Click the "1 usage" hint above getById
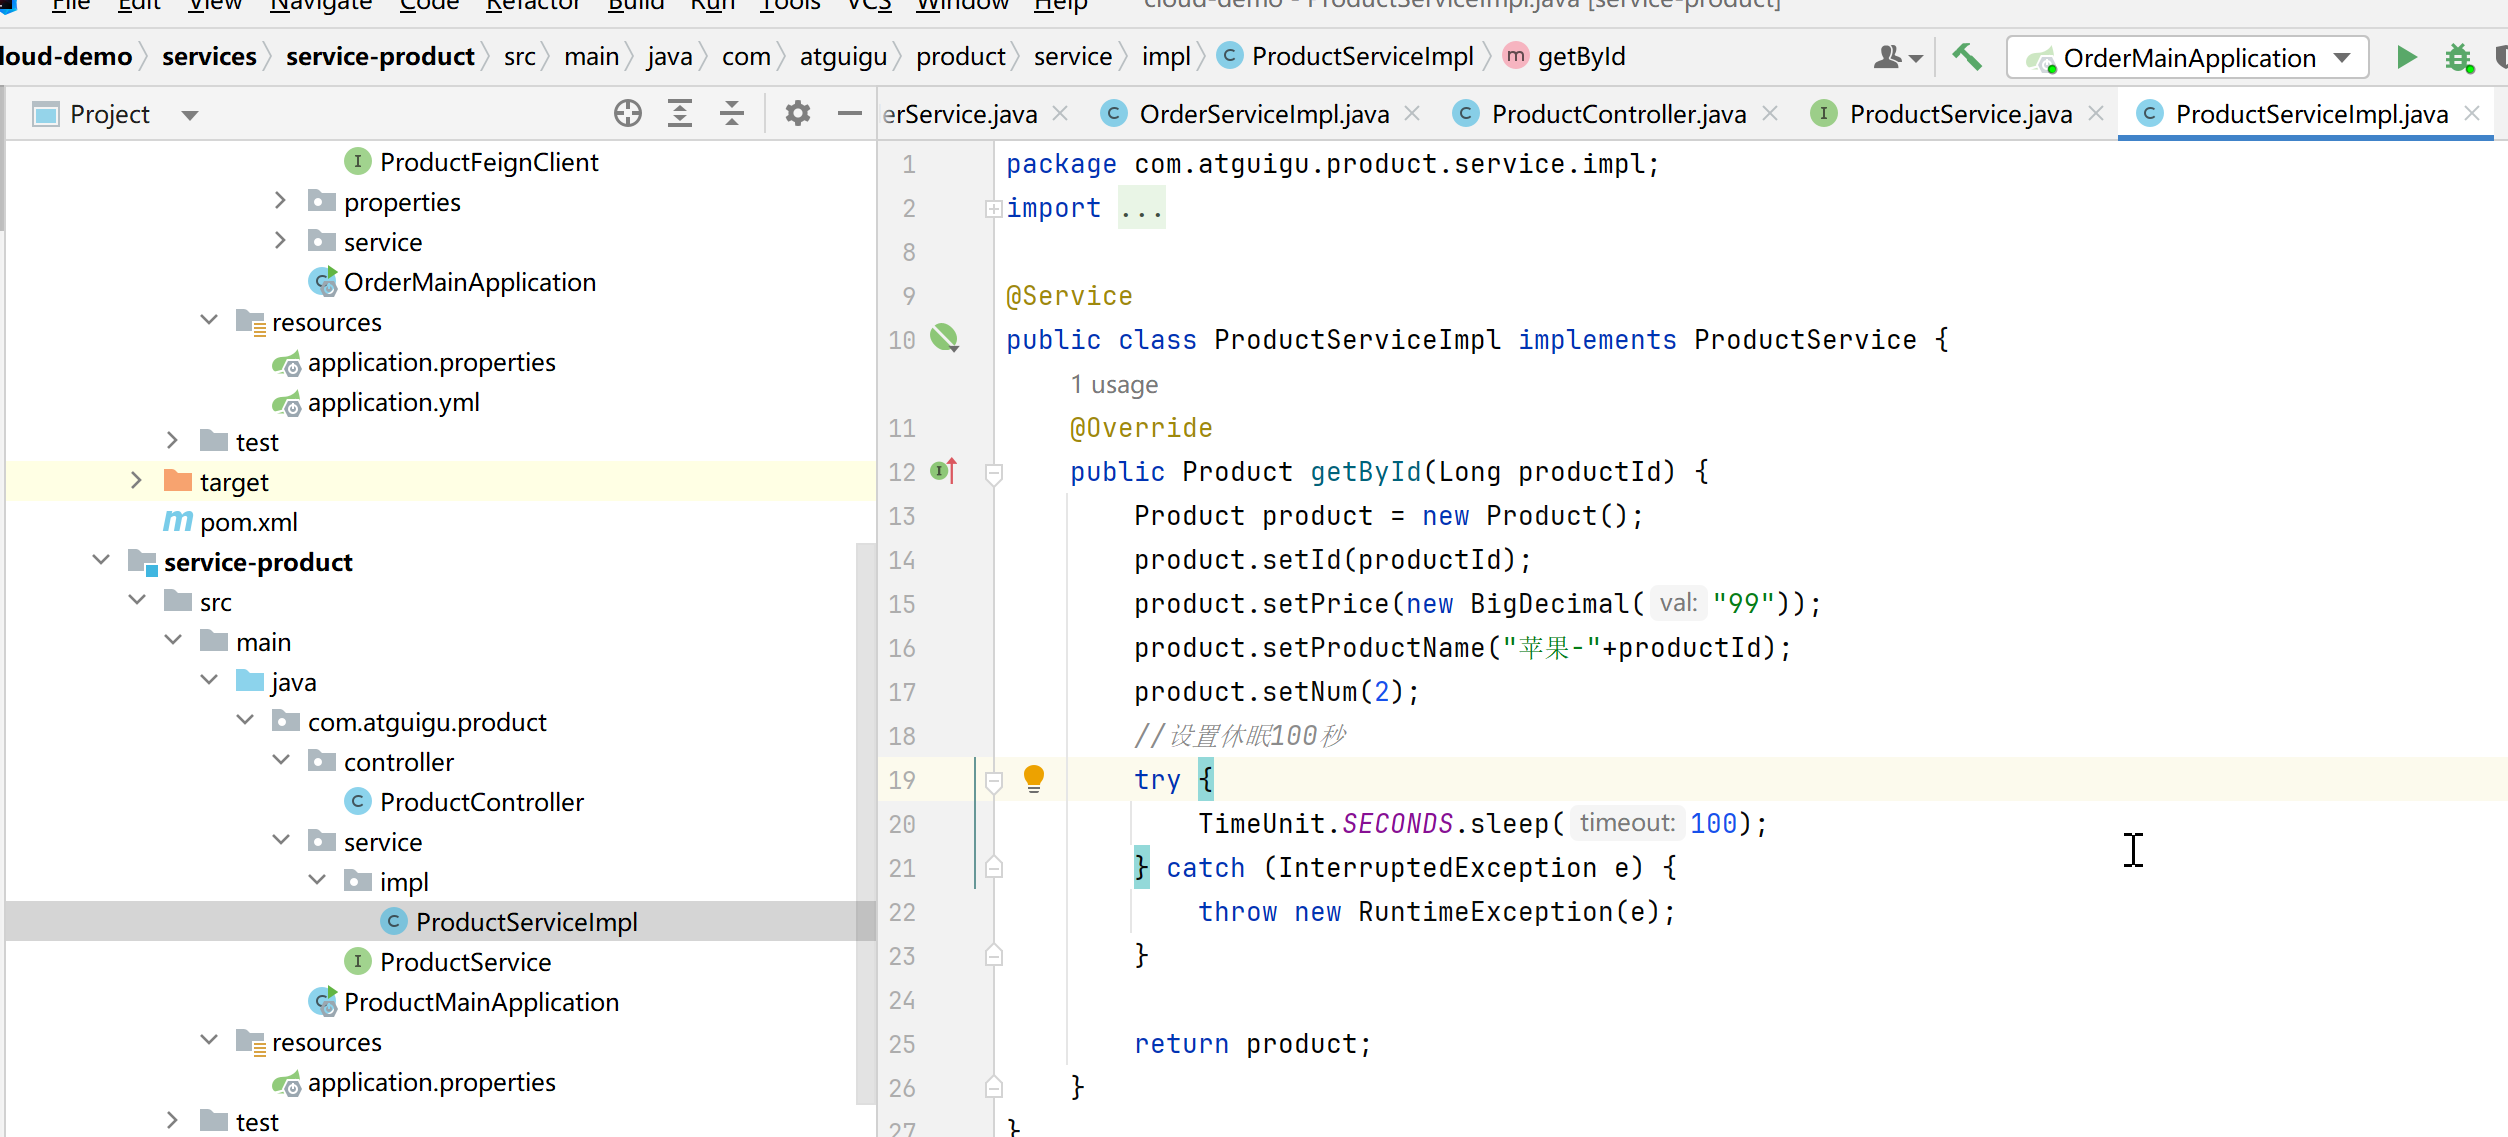This screenshot has width=2508, height=1137. pos(1114,385)
